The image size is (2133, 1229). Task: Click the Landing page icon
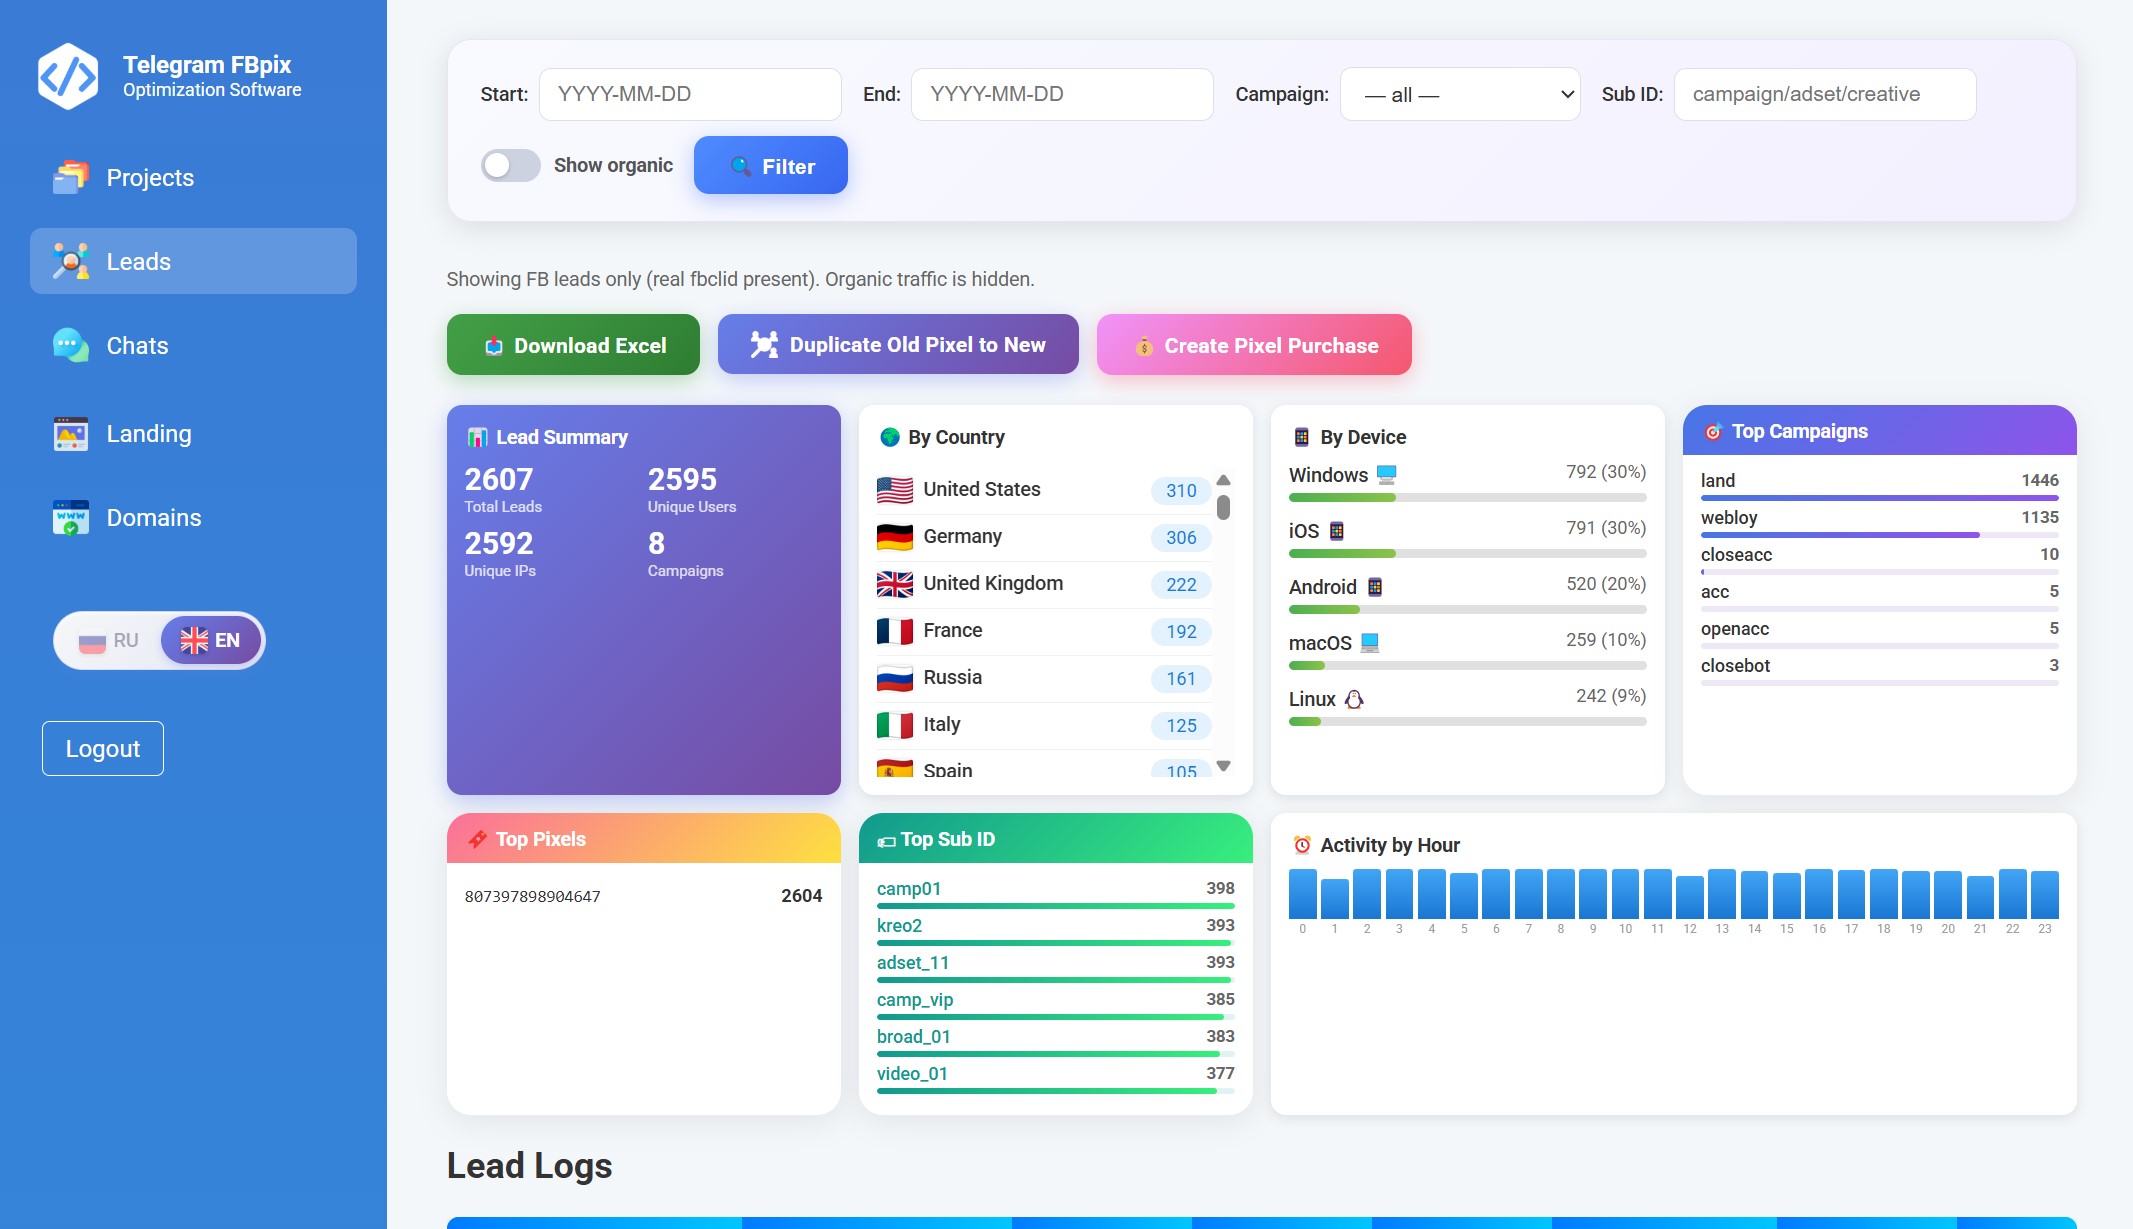point(70,433)
